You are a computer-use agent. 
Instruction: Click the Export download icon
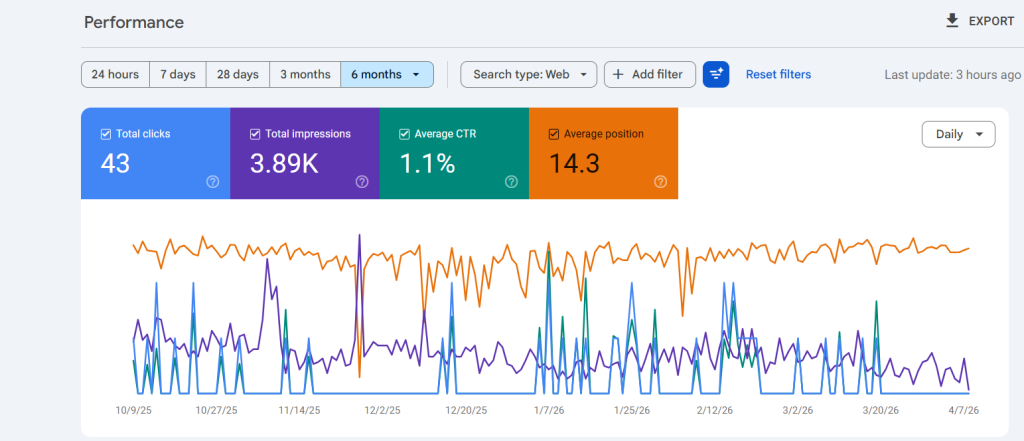[x=952, y=21]
